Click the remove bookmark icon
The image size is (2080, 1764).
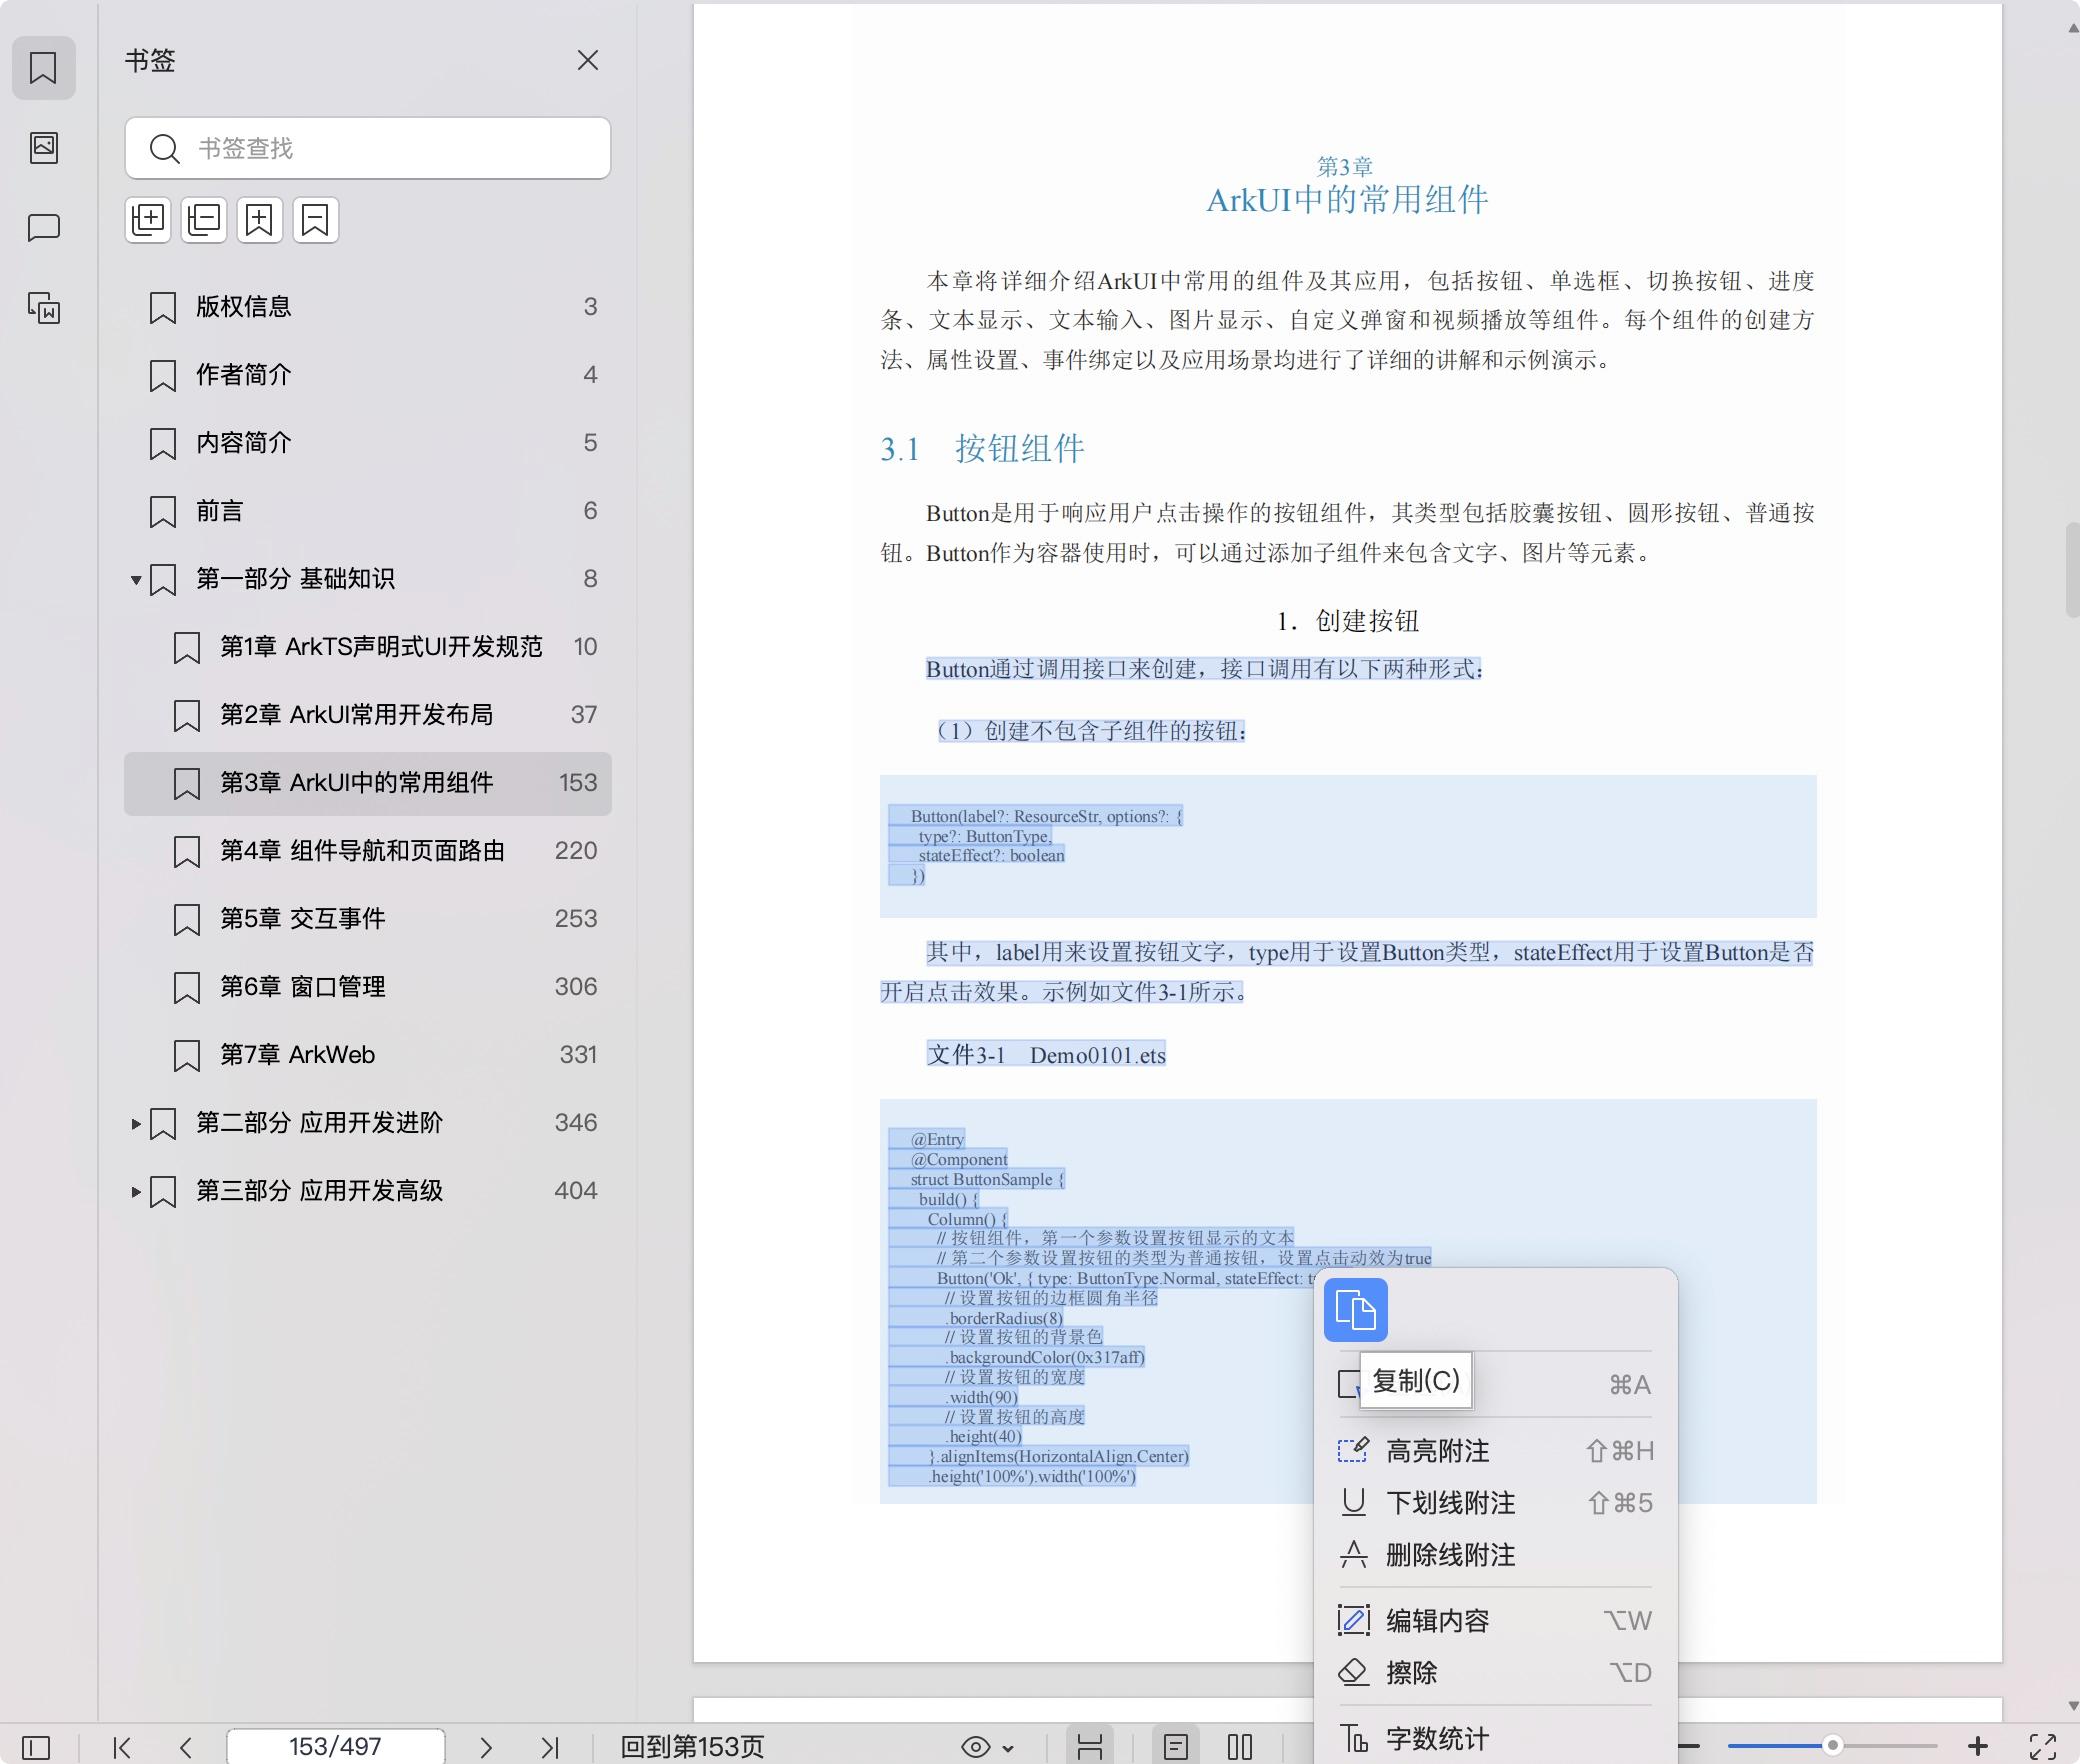316,220
